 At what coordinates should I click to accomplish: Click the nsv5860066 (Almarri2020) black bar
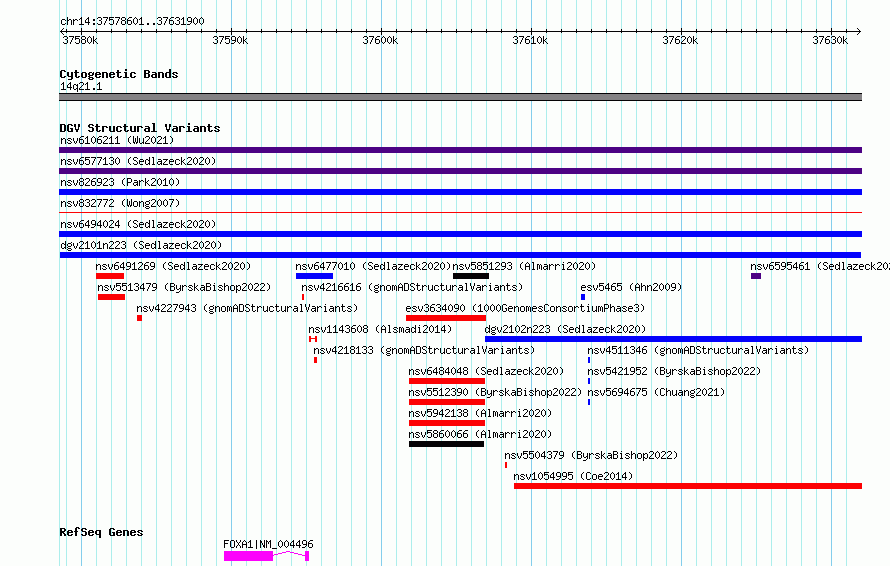[447, 444]
